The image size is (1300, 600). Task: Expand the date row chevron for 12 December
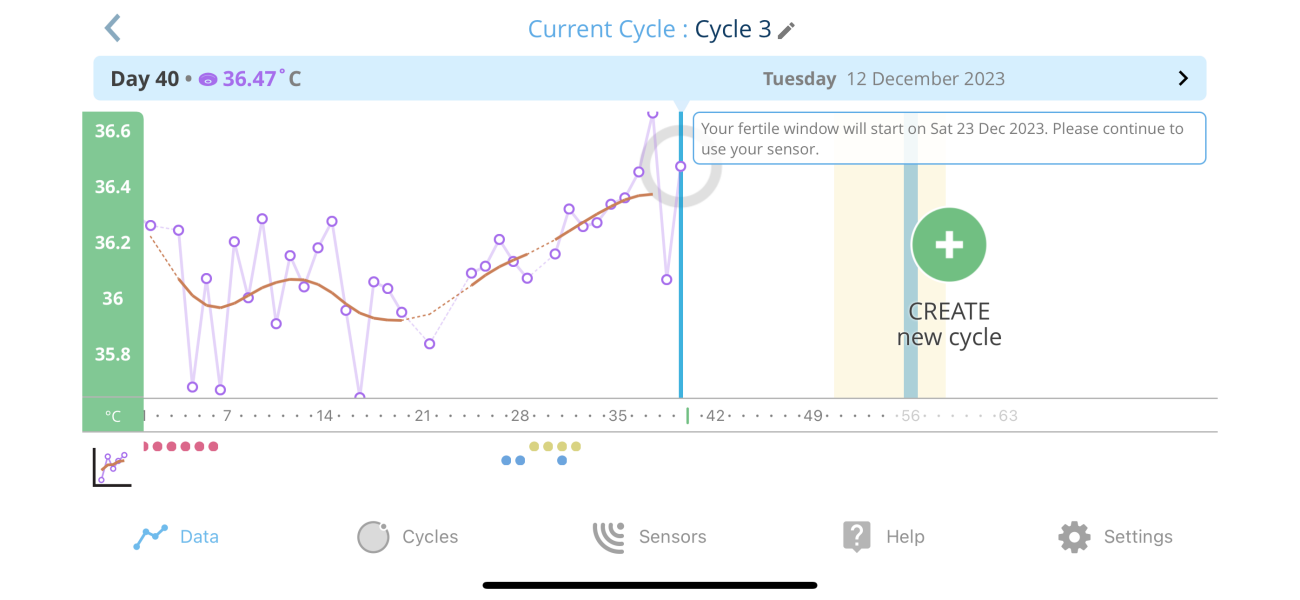click(x=1182, y=78)
